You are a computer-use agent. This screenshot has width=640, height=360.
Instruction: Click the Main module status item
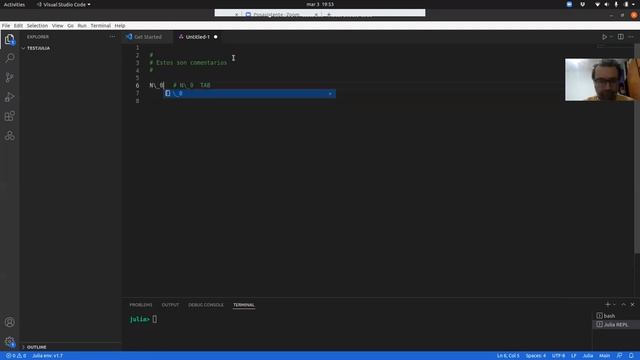click(604, 356)
